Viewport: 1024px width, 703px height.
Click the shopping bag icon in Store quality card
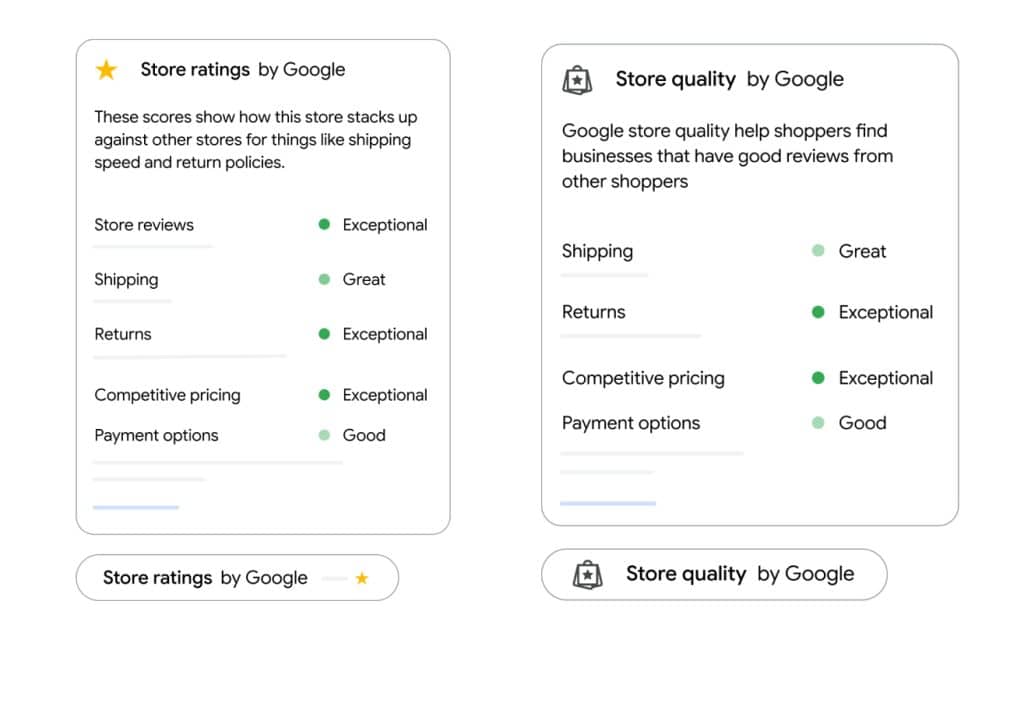tap(578, 80)
